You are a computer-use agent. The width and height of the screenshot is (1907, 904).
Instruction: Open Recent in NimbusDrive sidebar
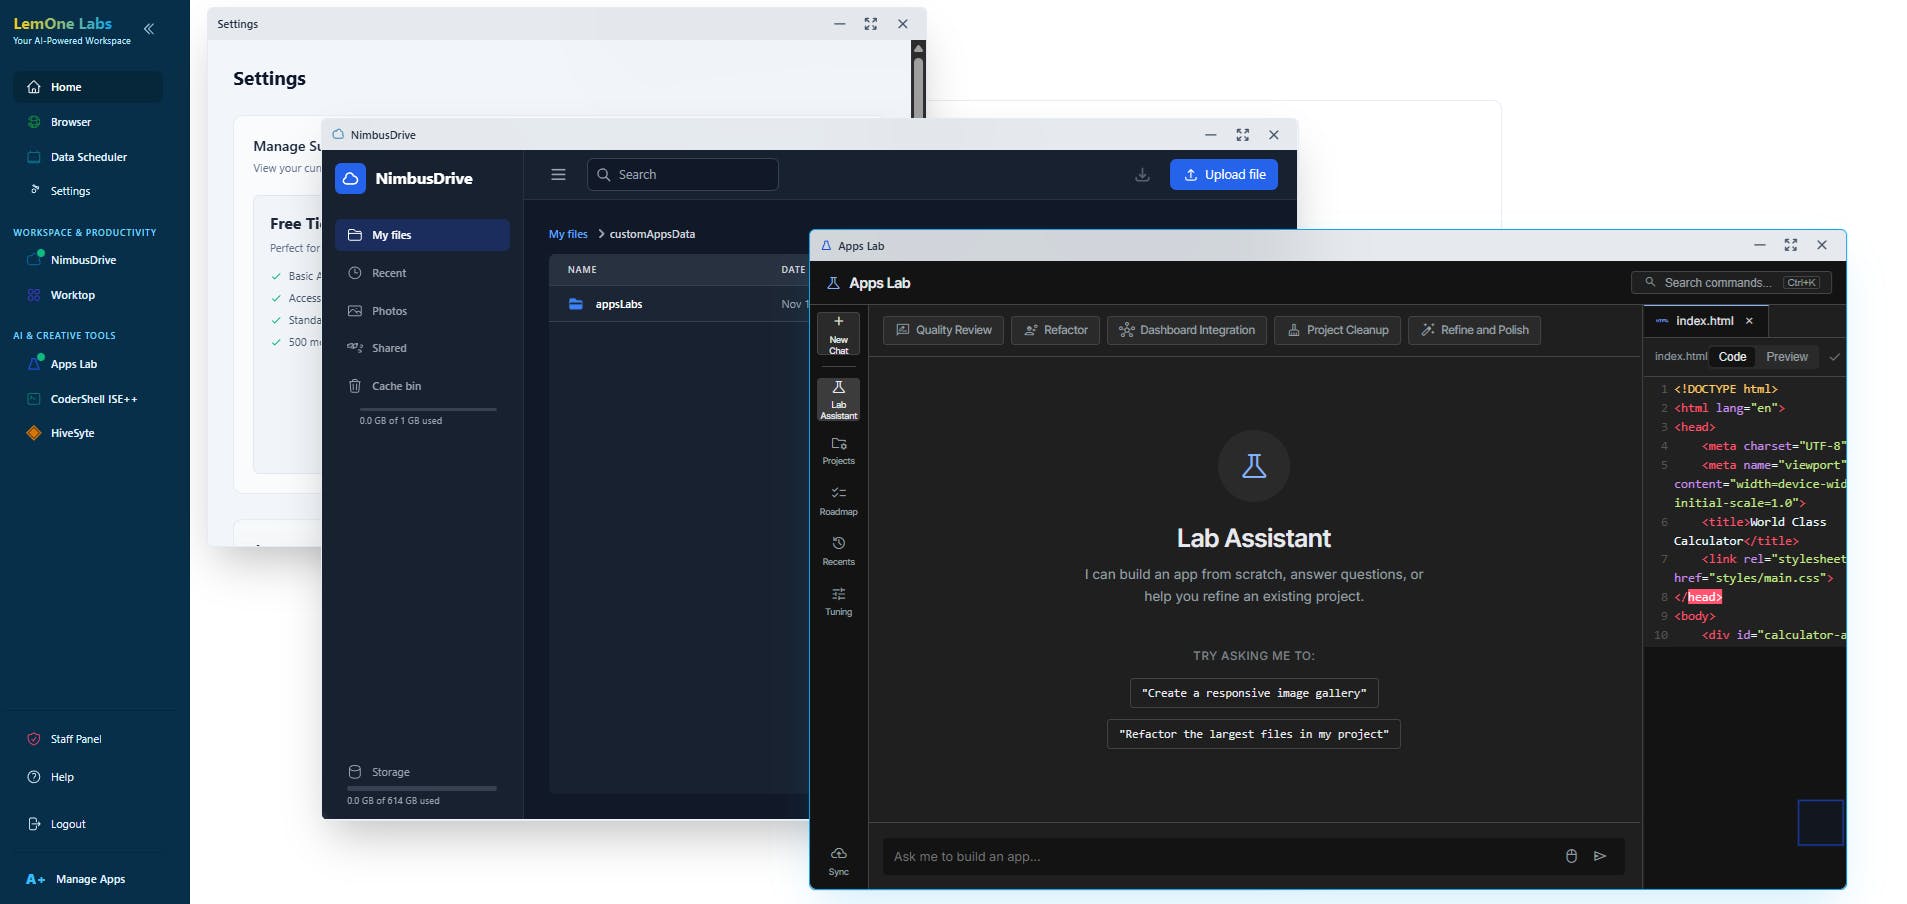pyautogui.click(x=422, y=273)
